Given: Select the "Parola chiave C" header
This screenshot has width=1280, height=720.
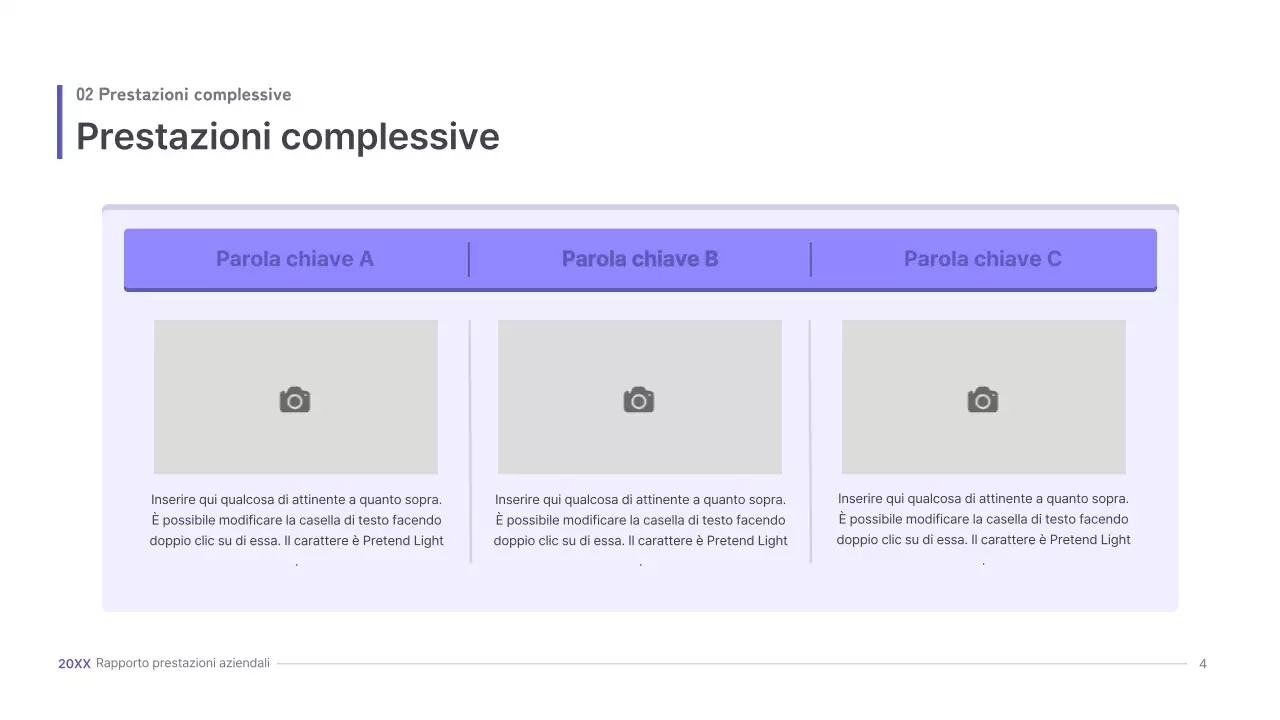Looking at the screenshot, I should pos(983,259).
